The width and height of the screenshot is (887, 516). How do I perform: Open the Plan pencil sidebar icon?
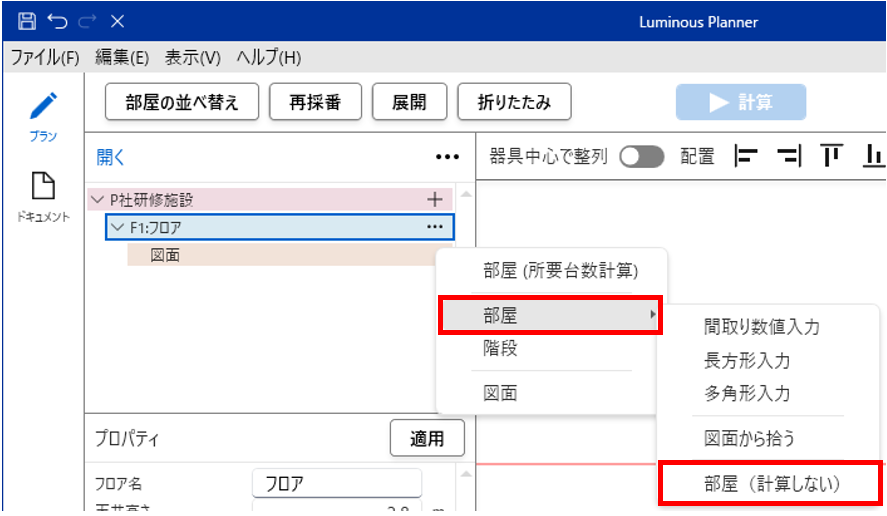click(x=43, y=106)
